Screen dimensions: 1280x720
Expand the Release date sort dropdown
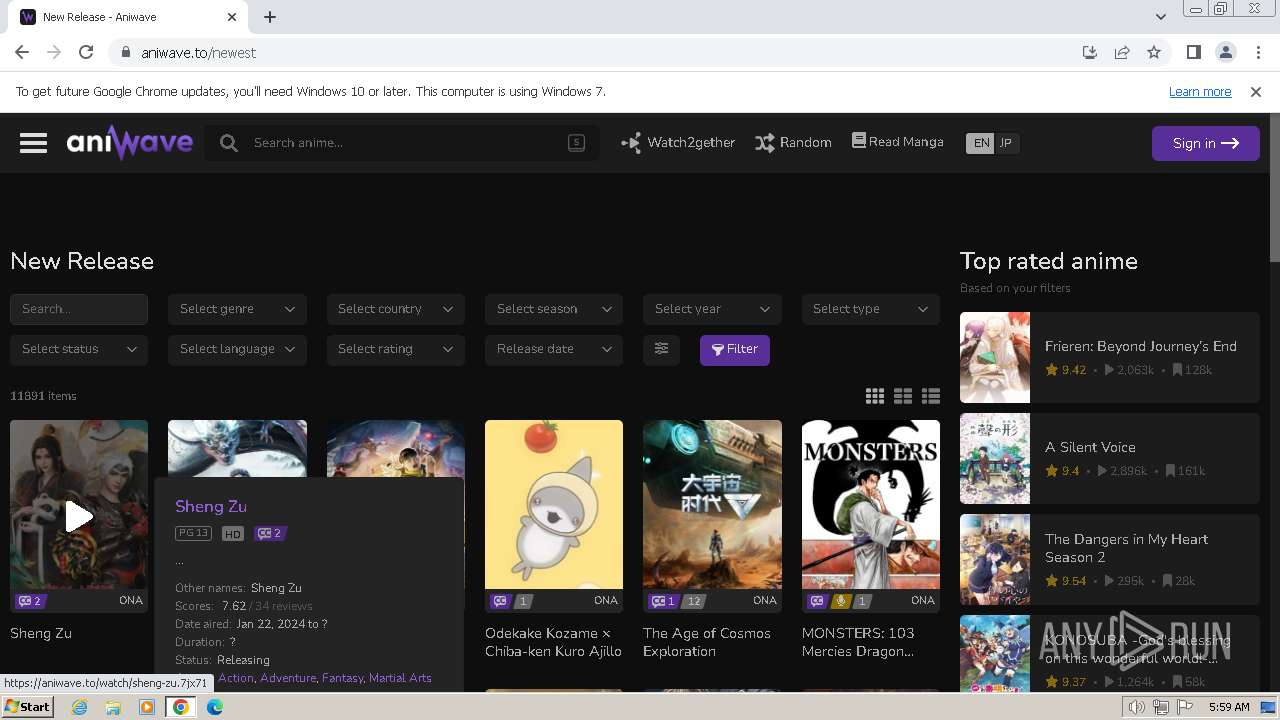[554, 349]
